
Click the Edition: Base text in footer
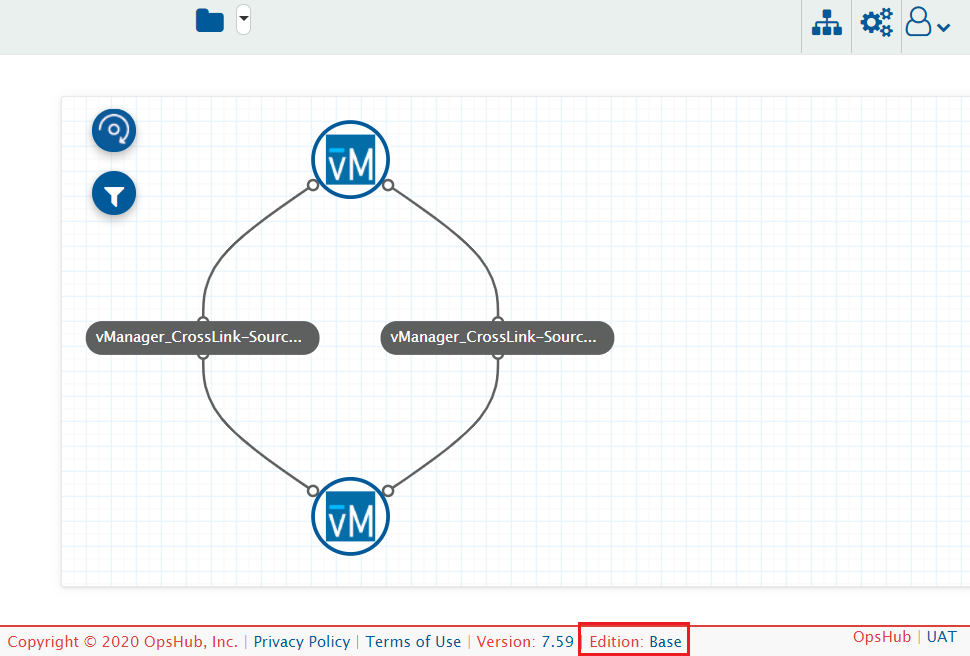tap(635, 642)
